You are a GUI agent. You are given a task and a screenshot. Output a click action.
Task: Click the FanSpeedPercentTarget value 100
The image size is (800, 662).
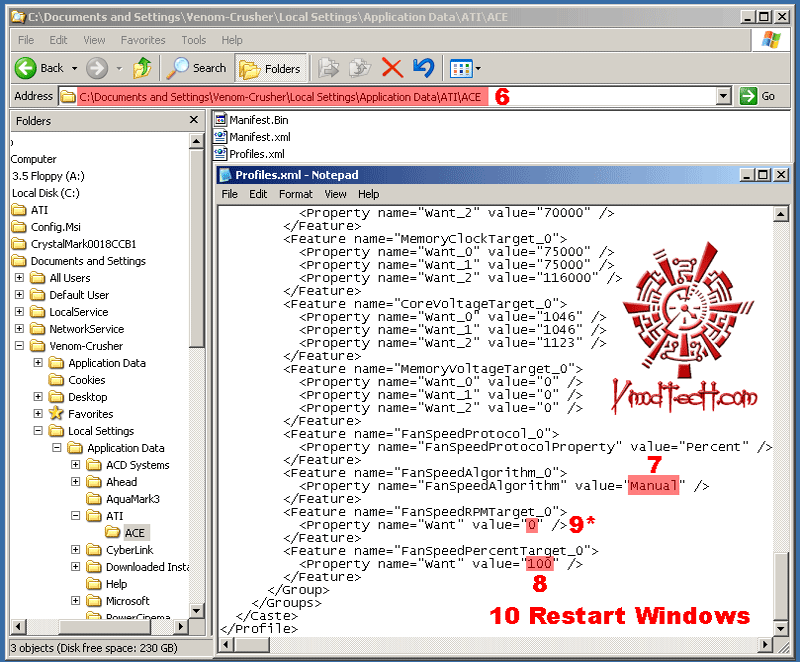pos(539,564)
